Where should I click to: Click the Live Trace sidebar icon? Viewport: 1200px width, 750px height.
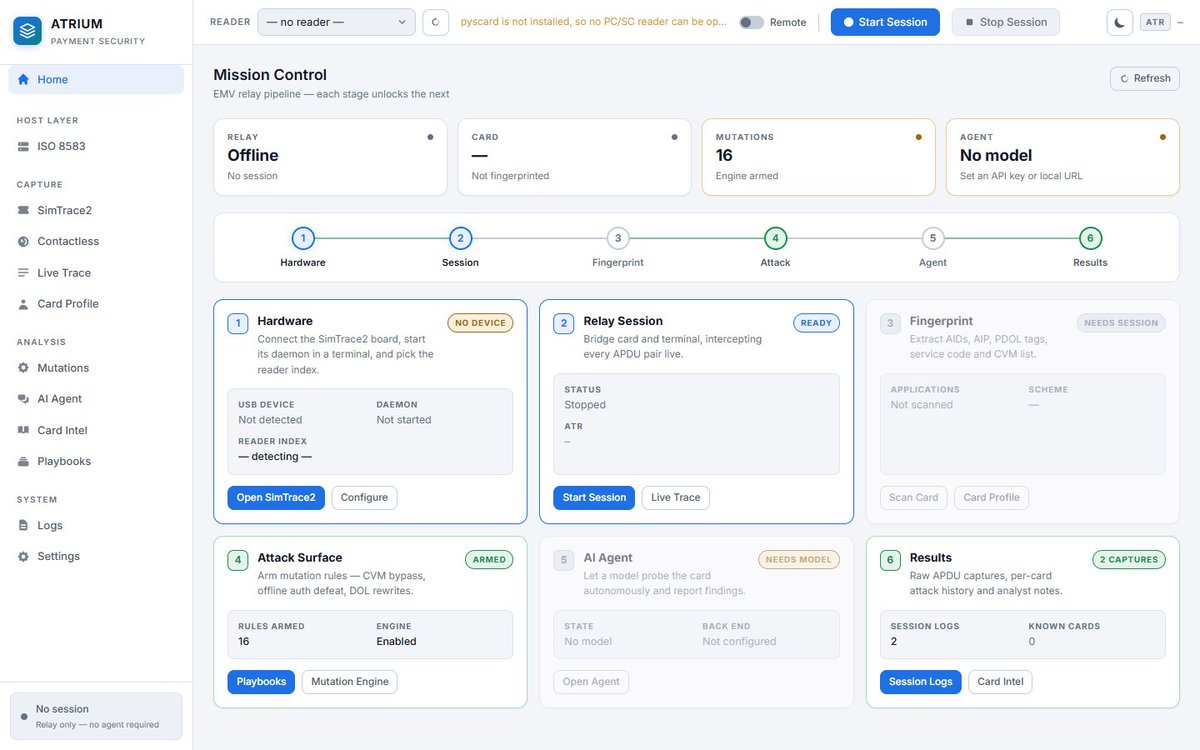pyautogui.click(x=24, y=273)
